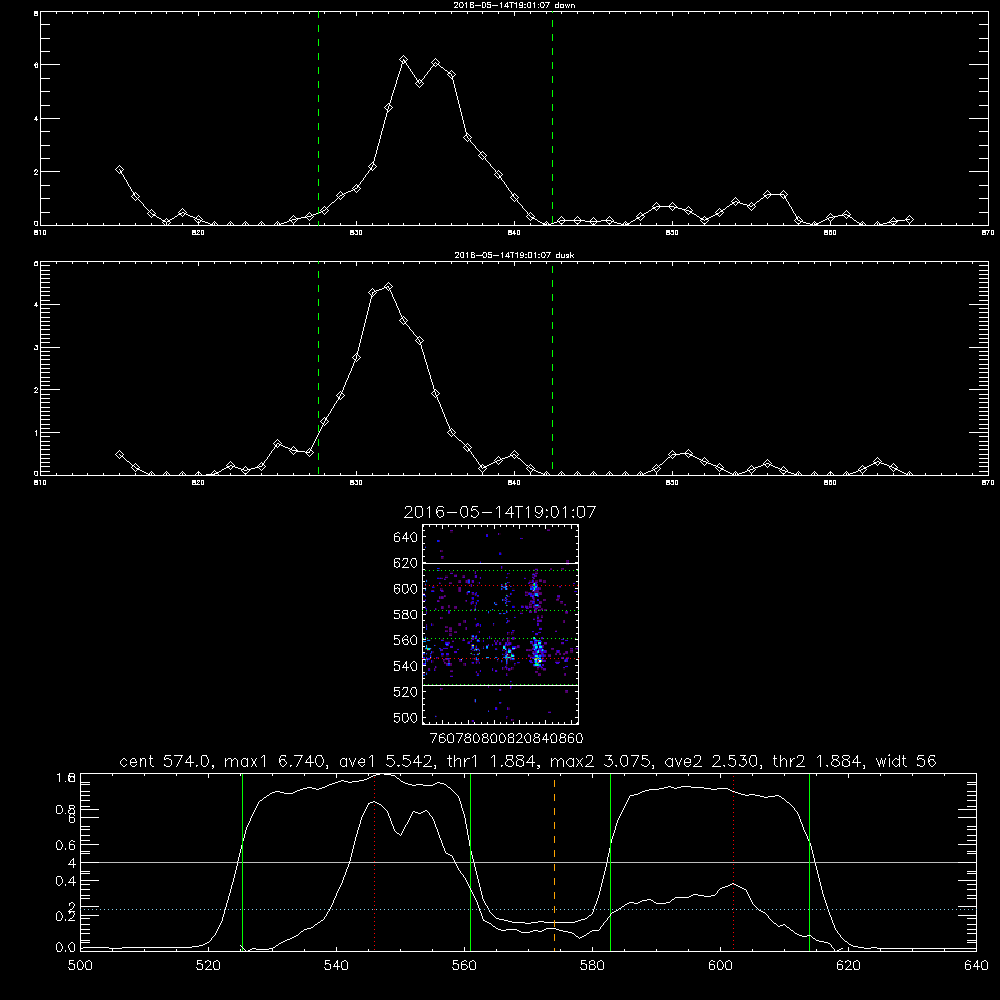This screenshot has height=1000, width=1000.
Task: Click the first green dashed line in dusk plot
Action: pyautogui.click(x=318, y=368)
